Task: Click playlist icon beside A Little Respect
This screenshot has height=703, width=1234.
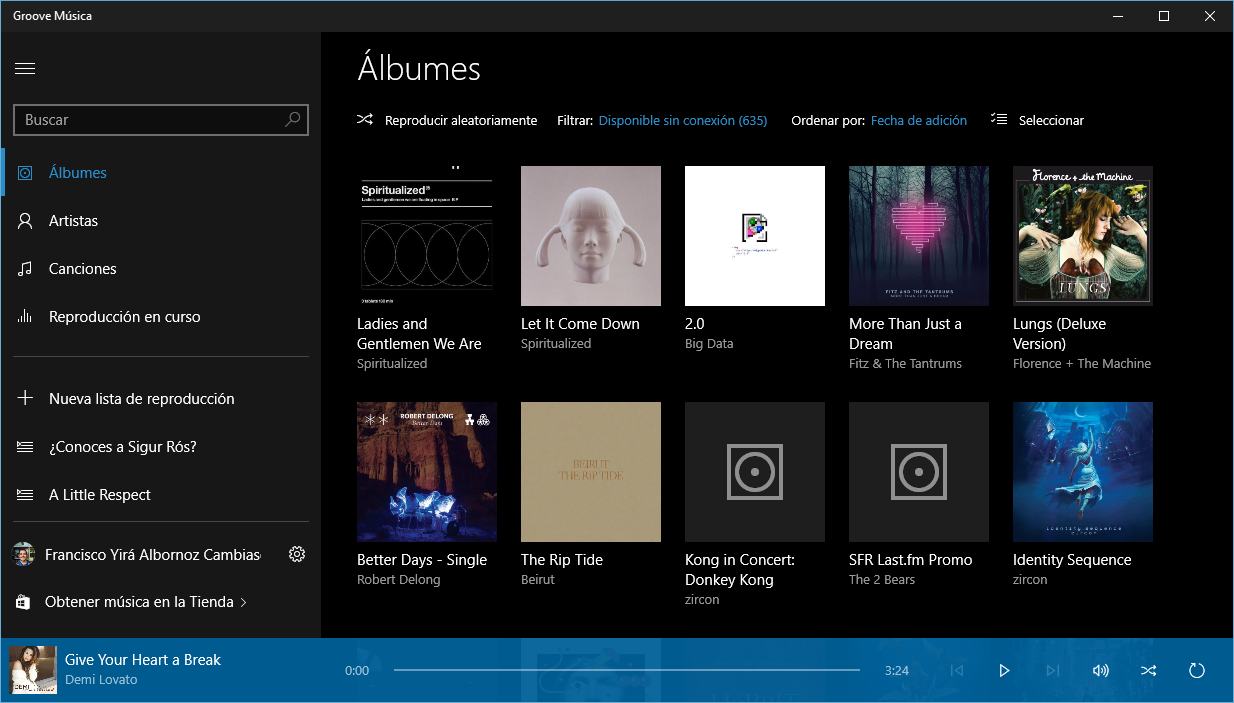Action: (x=25, y=495)
